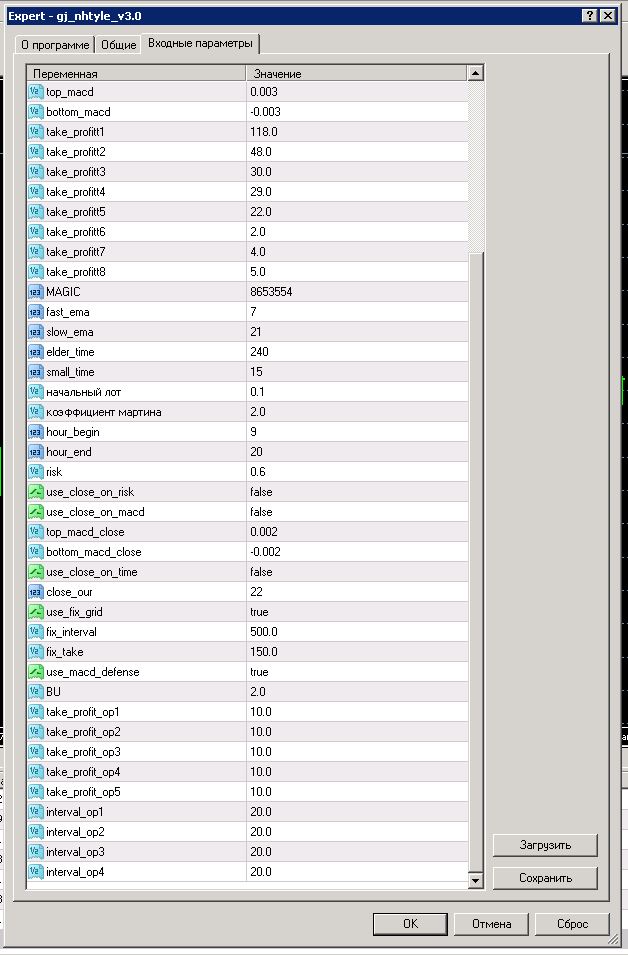
Task: Select the interval_op2 row name
Action: [x=76, y=832]
